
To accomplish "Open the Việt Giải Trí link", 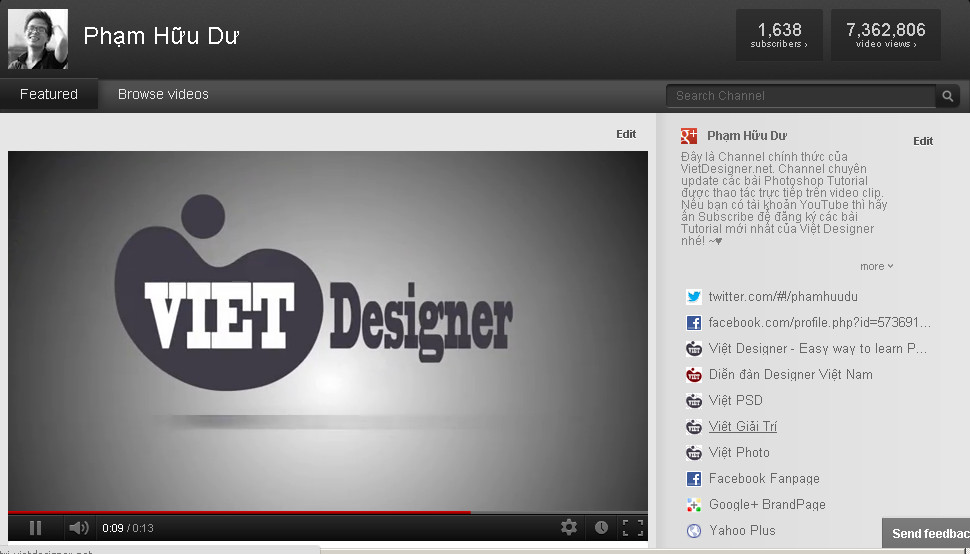I will (743, 427).
